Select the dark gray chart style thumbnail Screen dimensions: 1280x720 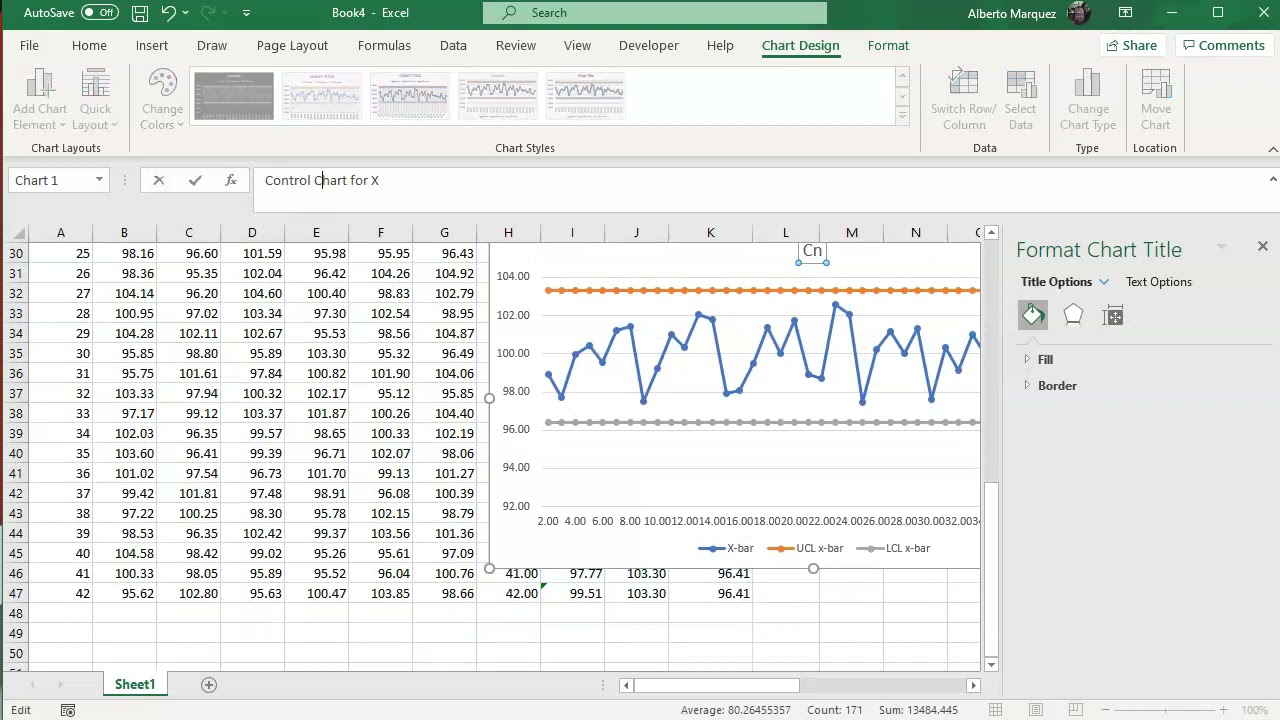click(234, 96)
